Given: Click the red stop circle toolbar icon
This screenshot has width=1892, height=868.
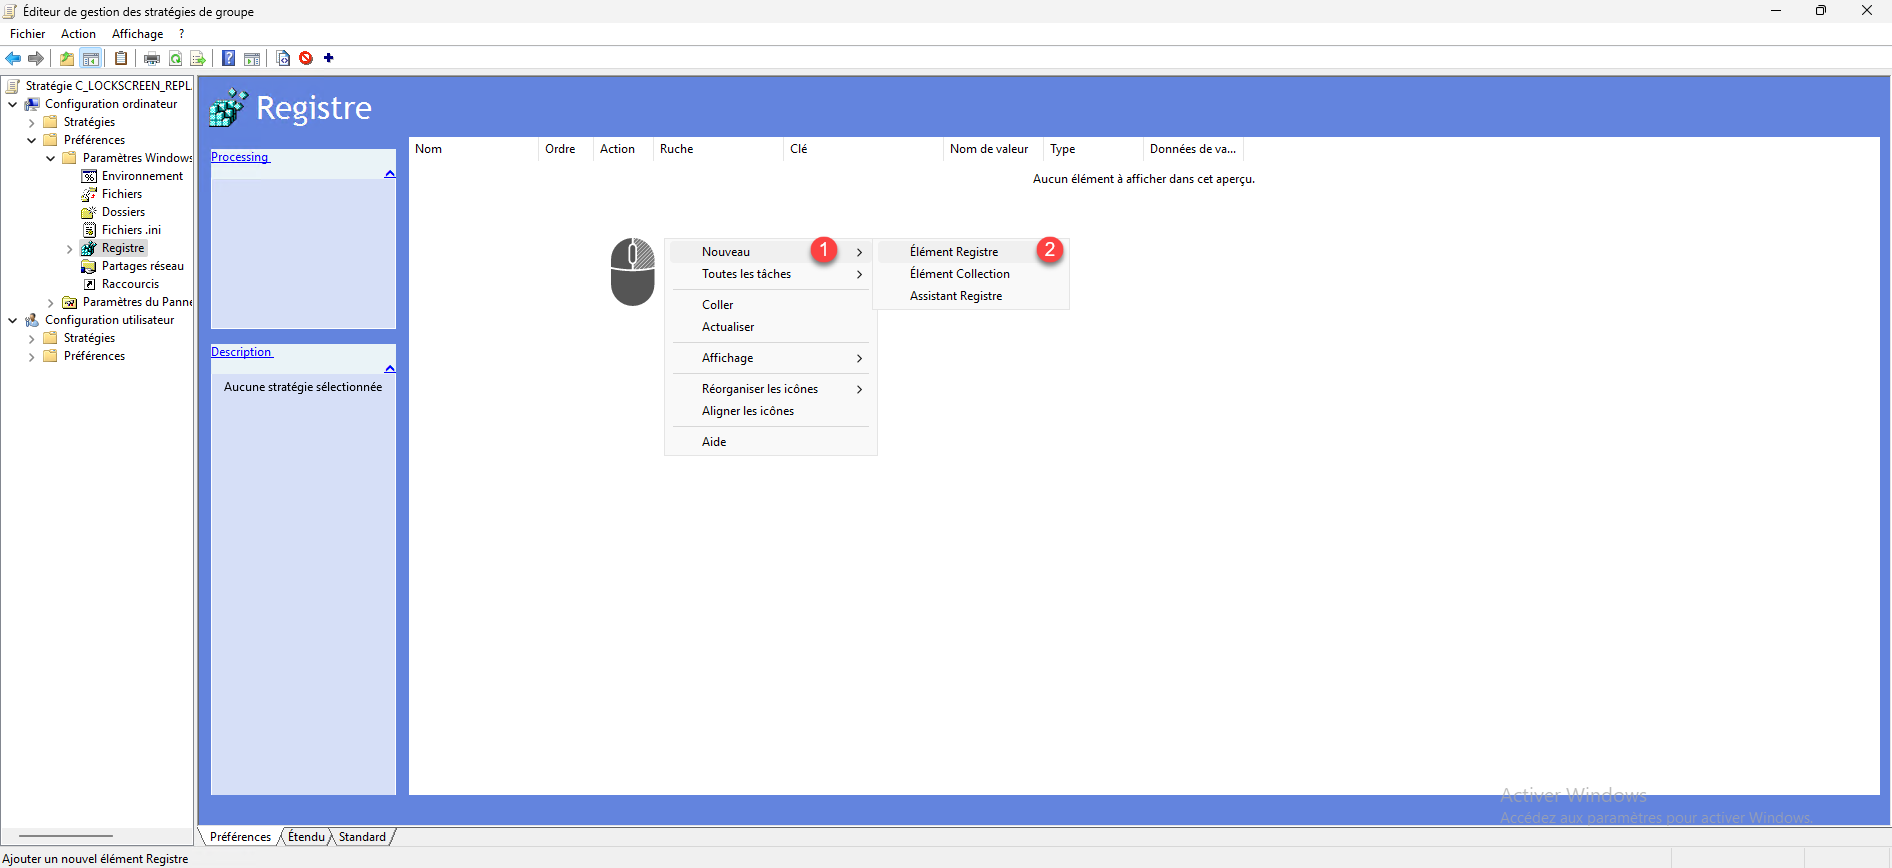Looking at the screenshot, I should pyautogui.click(x=306, y=58).
